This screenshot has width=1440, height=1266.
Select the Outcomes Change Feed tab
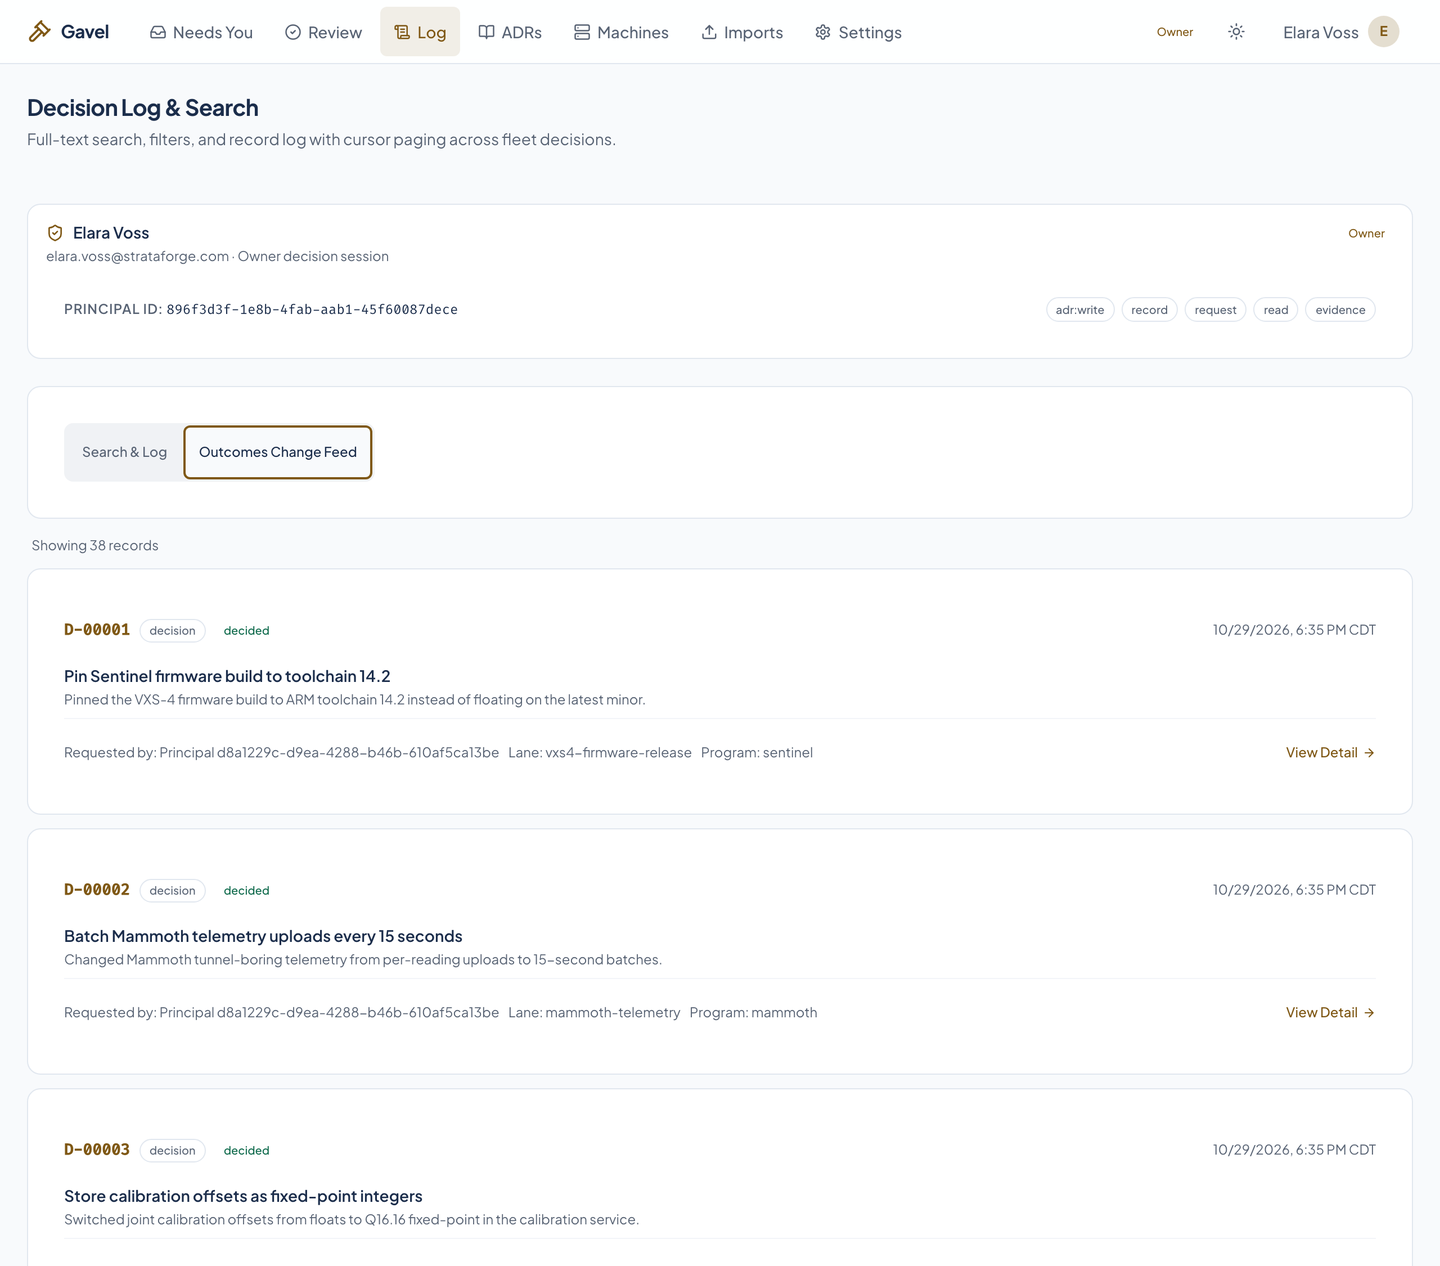[x=278, y=452]
